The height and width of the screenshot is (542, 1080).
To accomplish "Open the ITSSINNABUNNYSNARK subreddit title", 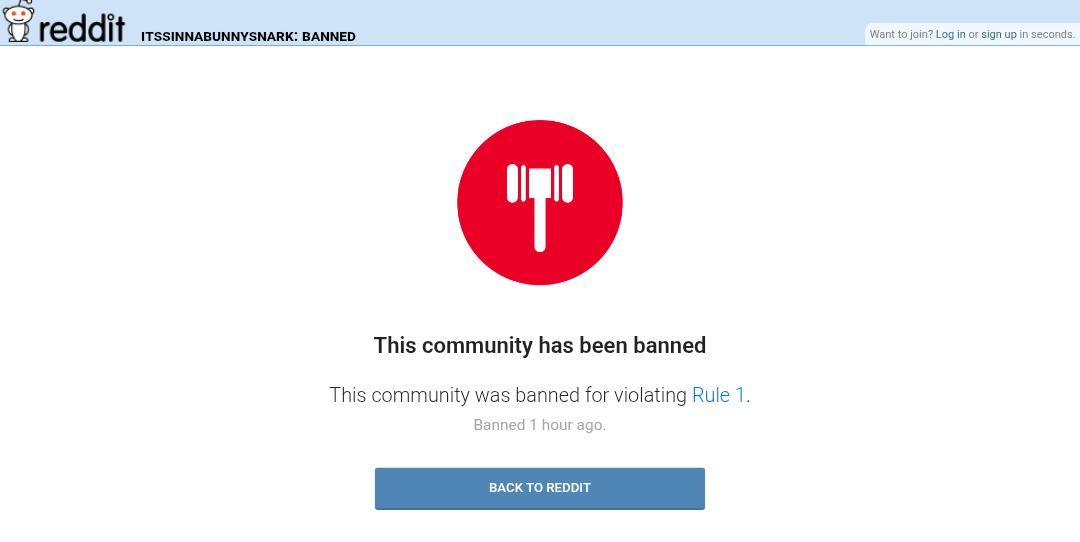I will (218, 37).
